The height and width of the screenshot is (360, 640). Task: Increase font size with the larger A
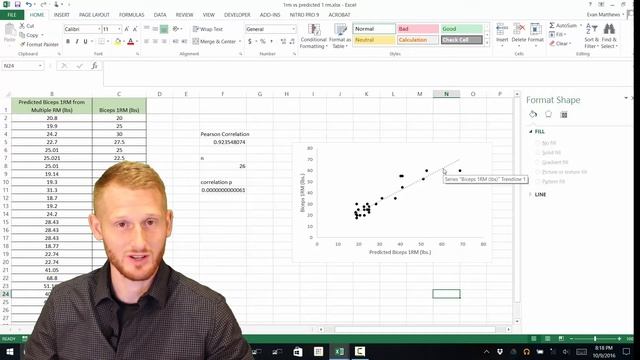pyautogui.click(x=127, y=29)
